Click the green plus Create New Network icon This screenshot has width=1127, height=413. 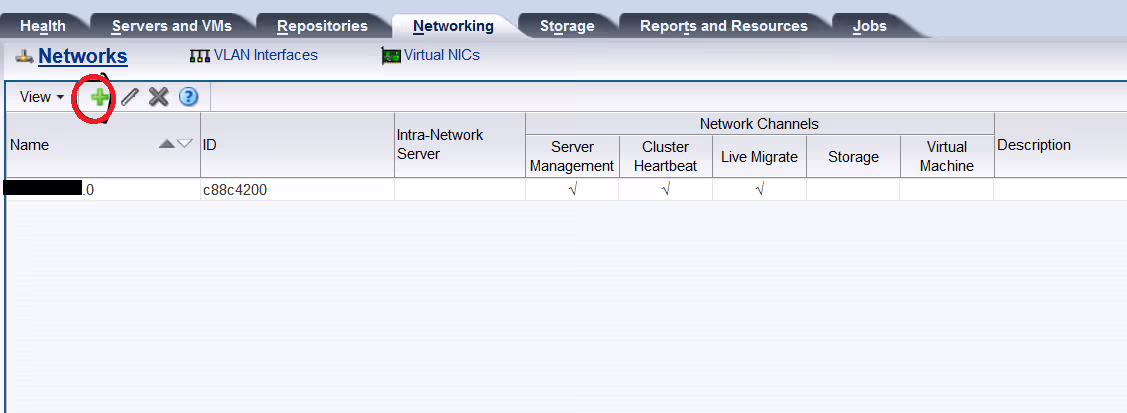click(x=100, y=97)
